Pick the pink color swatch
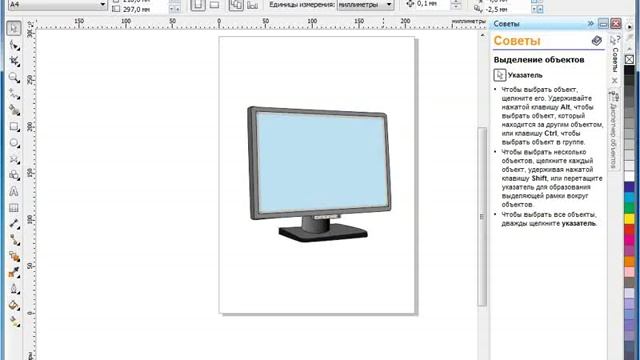This screenshot has height=360, width=640. tap(629, 272)
